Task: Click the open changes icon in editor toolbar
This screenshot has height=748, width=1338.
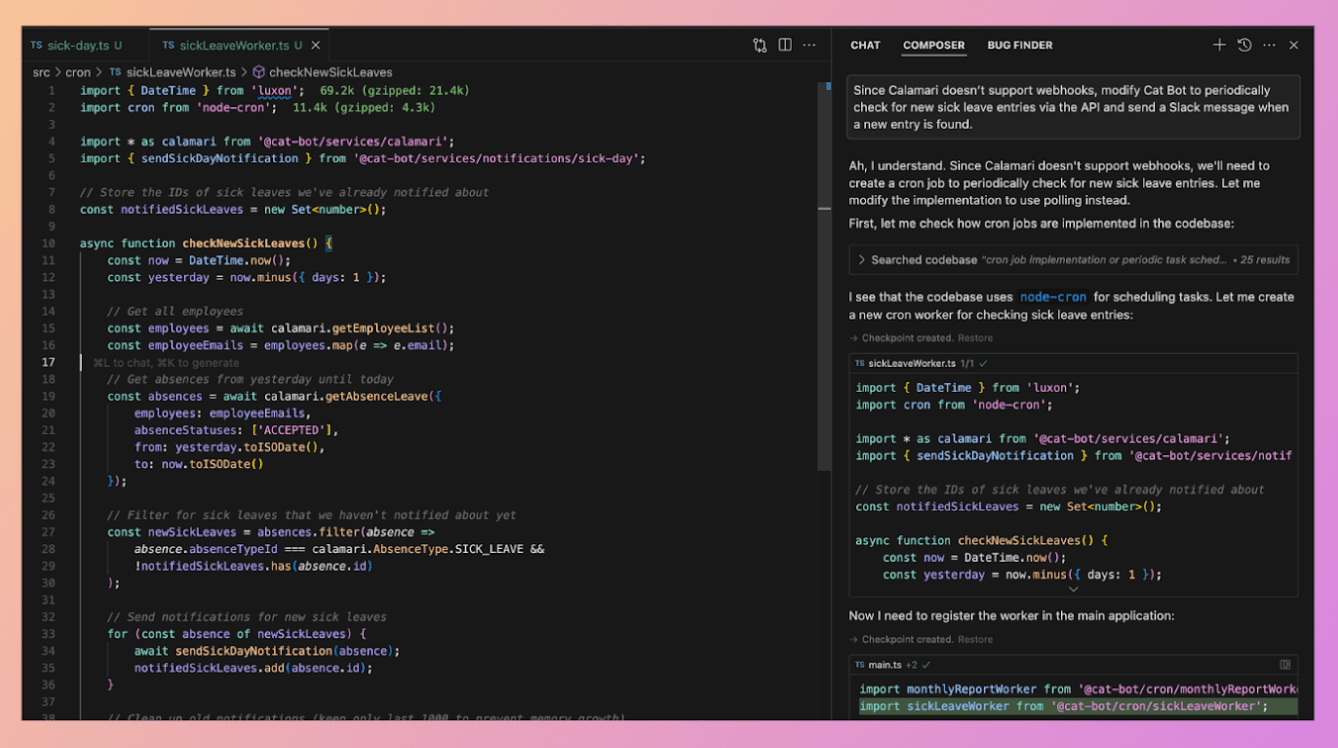Action: [759, 44]
